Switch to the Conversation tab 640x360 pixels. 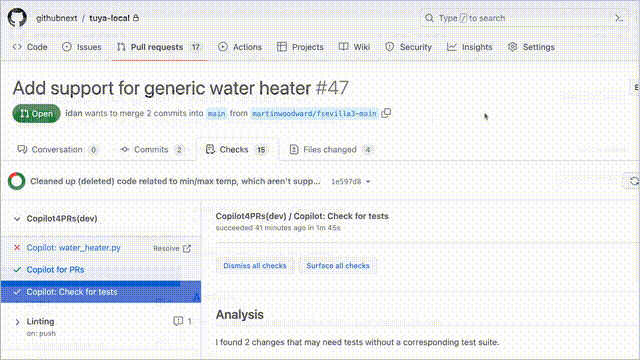tap(58, 150)
